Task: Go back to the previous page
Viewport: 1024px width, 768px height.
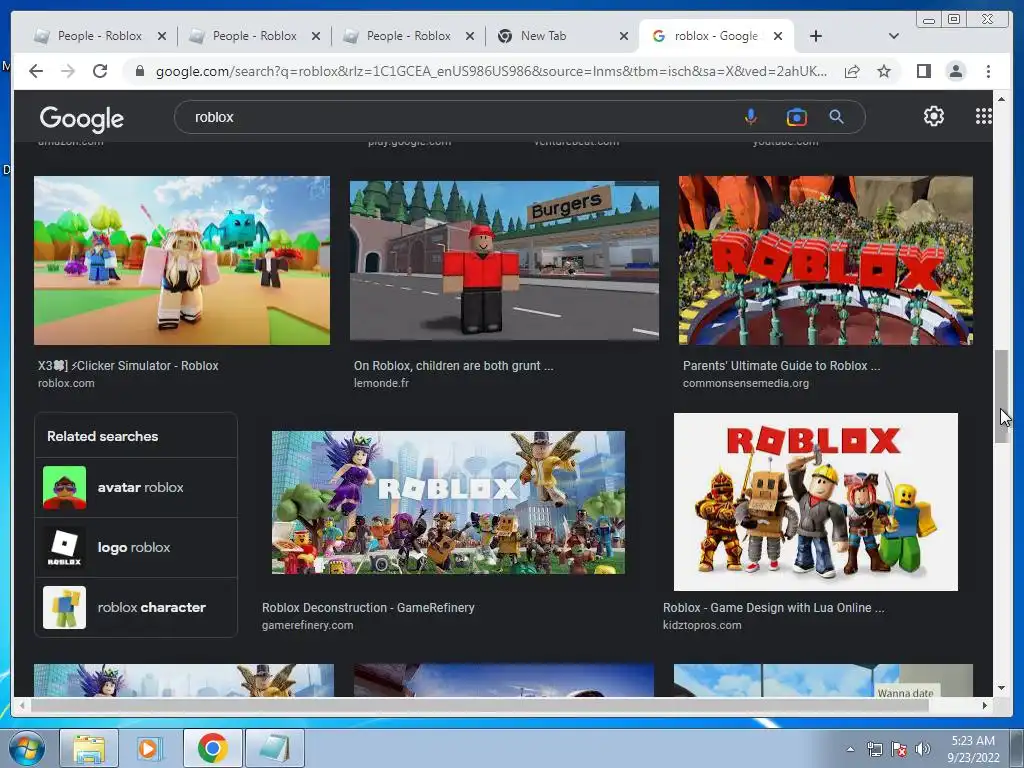Action: pyautogui.click(x=36, y=71)
